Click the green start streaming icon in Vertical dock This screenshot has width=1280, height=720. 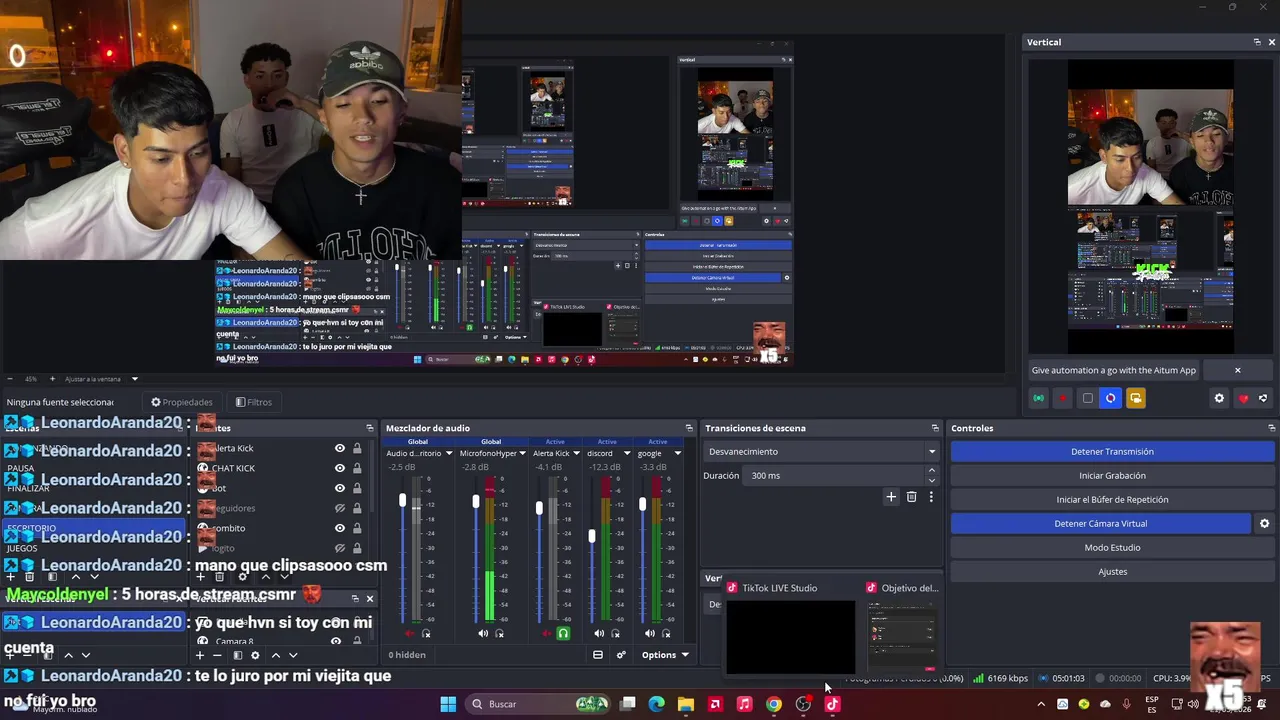1039,398
